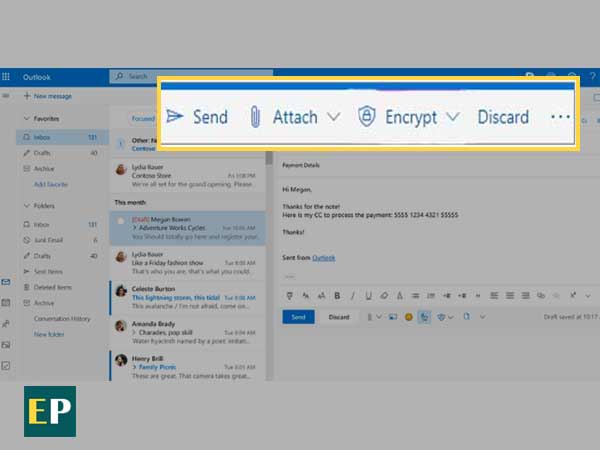Align text left
Screen dimensions: 600x450
pos(494,295)
